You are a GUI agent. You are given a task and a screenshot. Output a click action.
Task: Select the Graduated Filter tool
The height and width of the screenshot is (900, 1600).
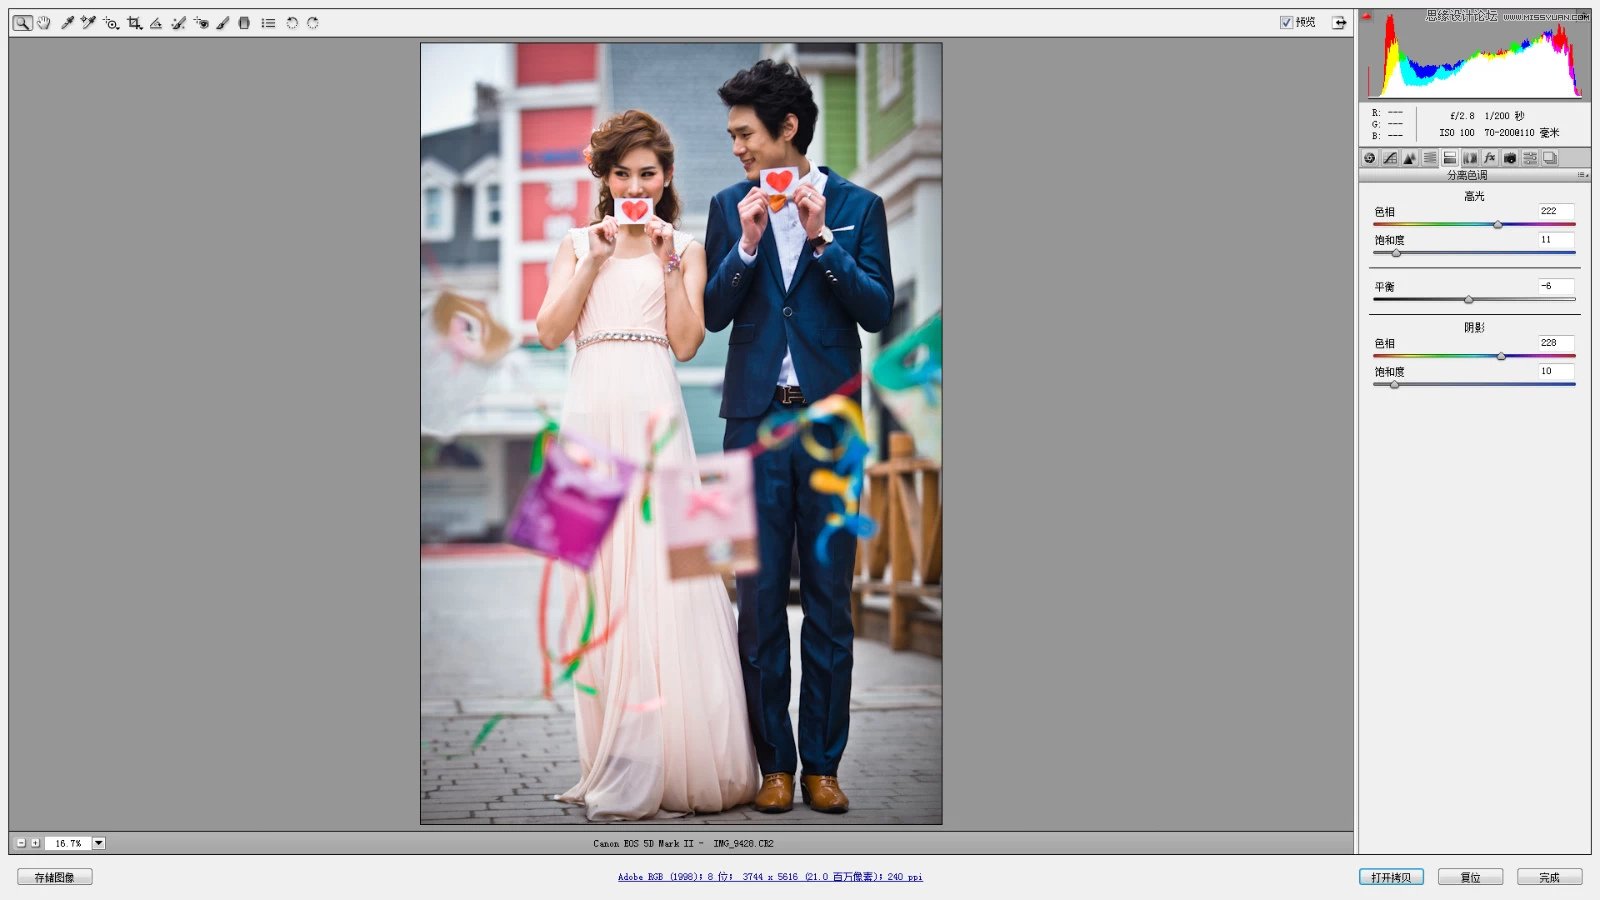click(244, 23)
